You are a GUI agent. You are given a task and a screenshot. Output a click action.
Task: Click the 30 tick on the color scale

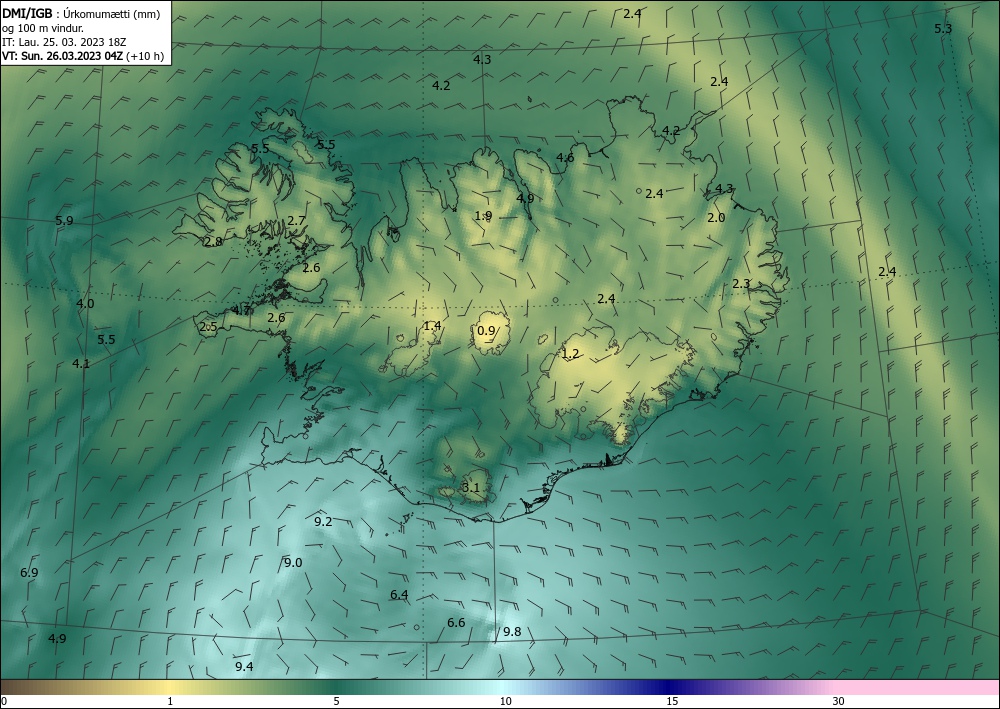839,701
